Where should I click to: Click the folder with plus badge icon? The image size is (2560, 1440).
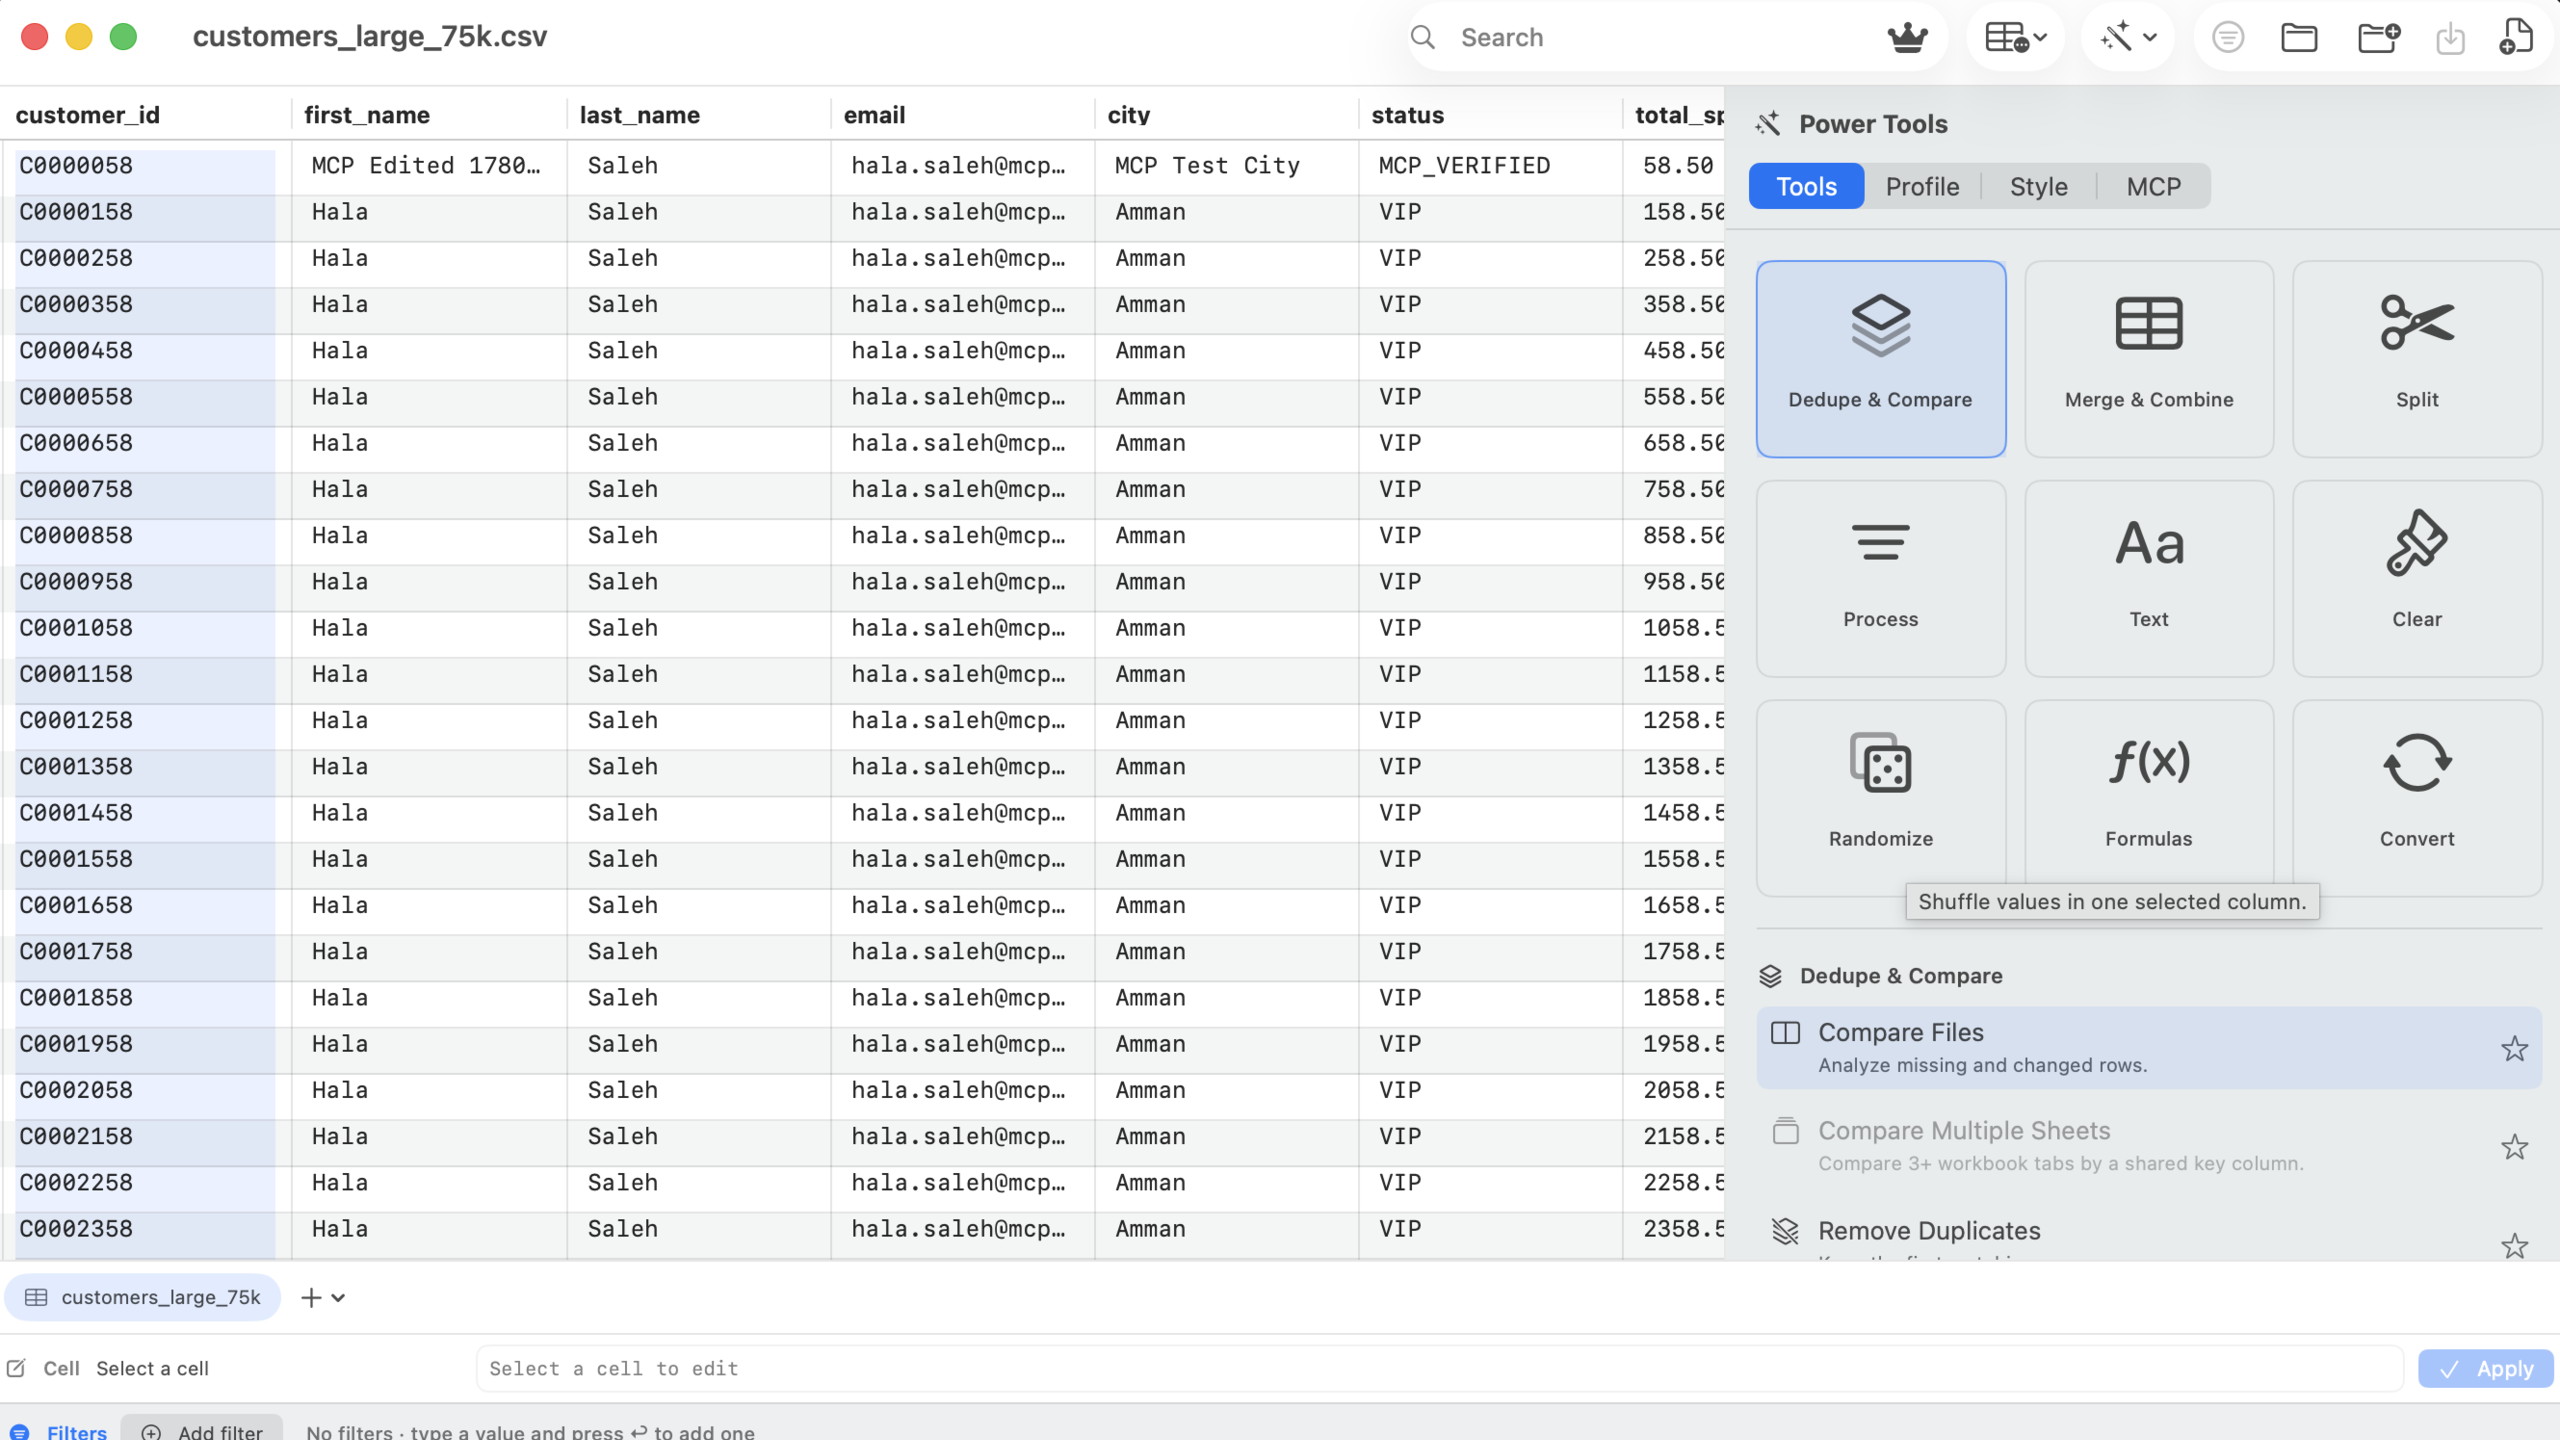tap(2378, 38)
